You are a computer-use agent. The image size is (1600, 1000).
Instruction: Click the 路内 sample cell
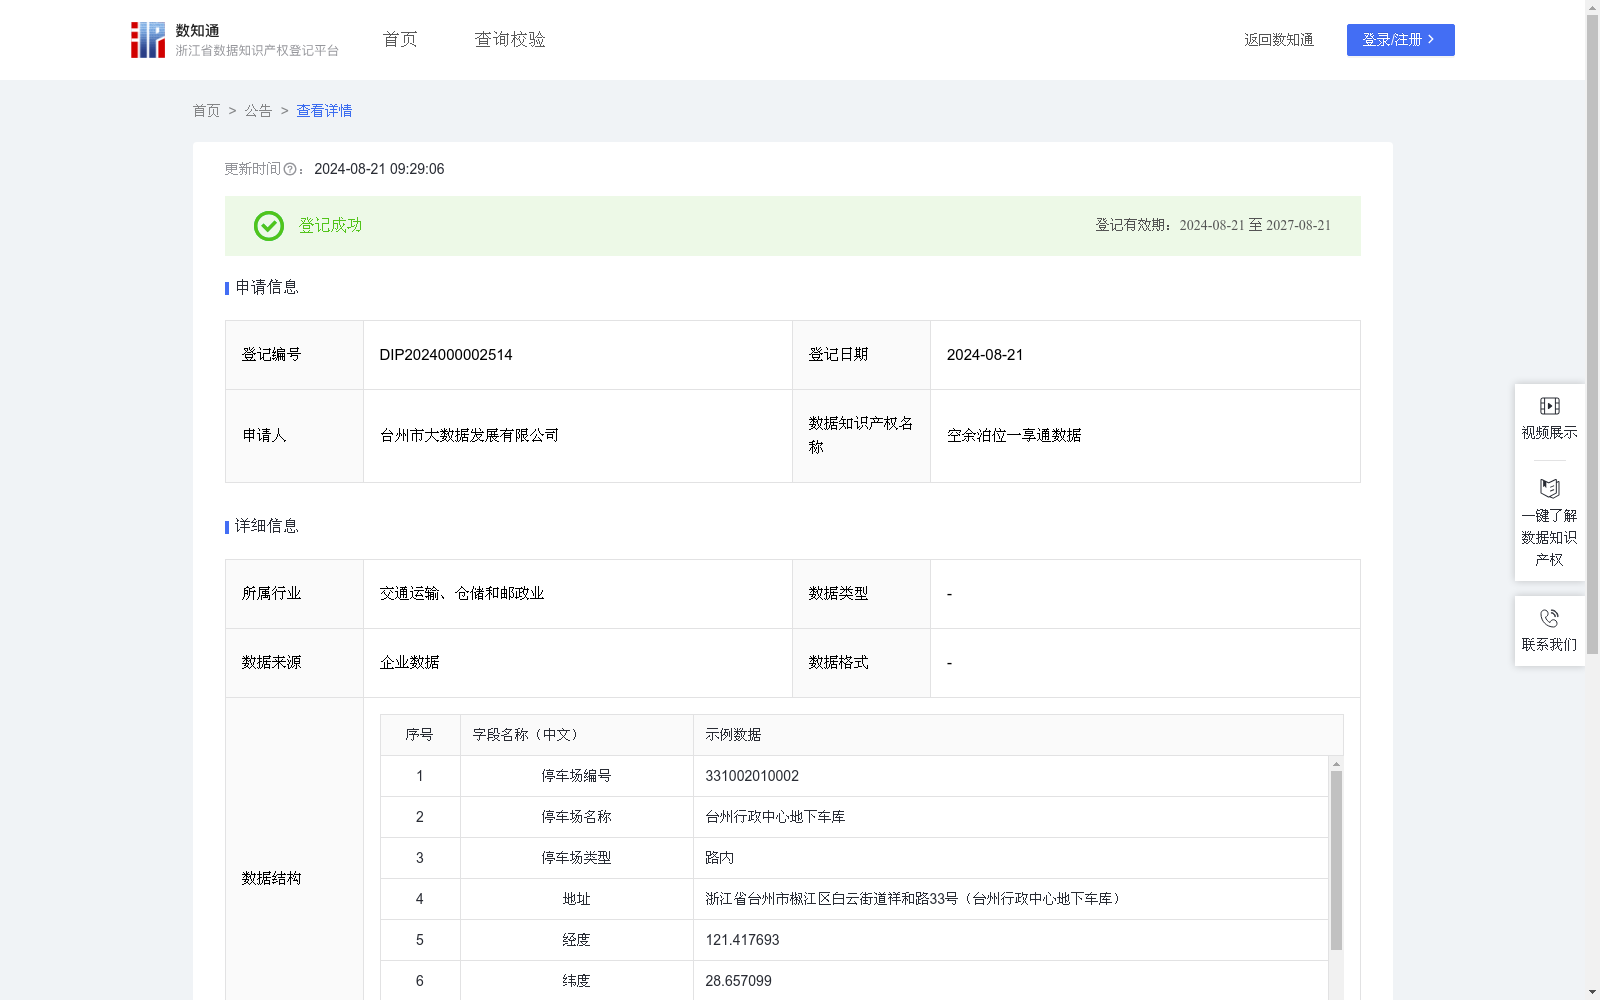[719, 858]
